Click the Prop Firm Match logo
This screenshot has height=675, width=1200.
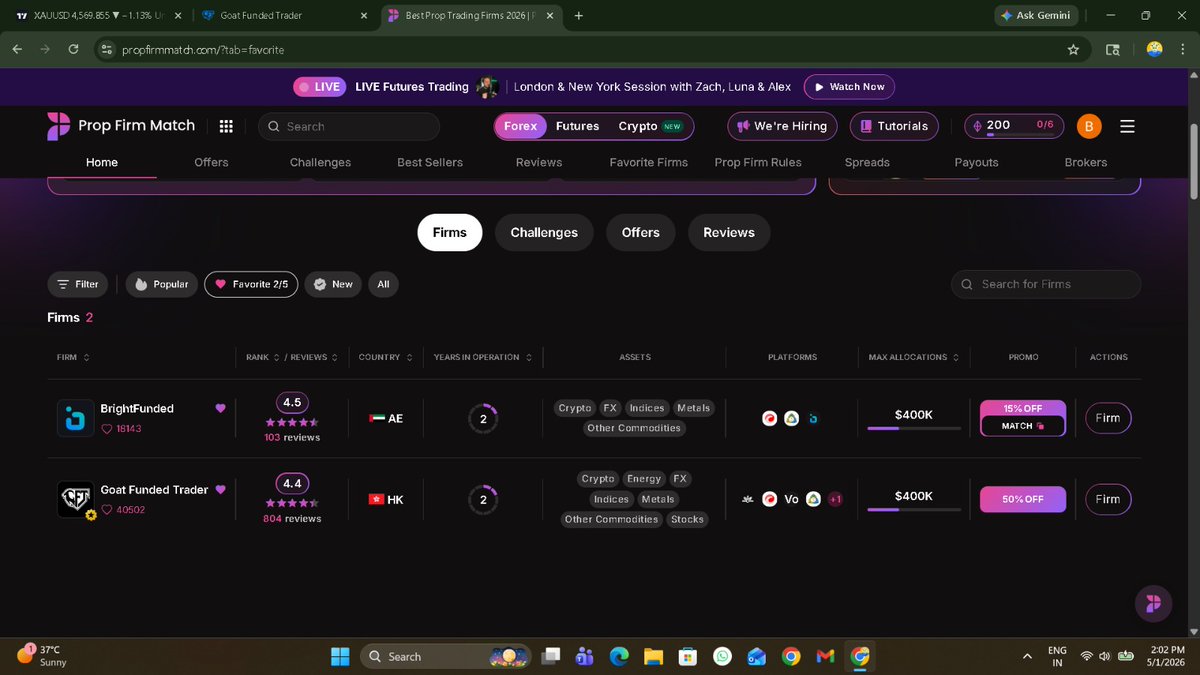121,126
